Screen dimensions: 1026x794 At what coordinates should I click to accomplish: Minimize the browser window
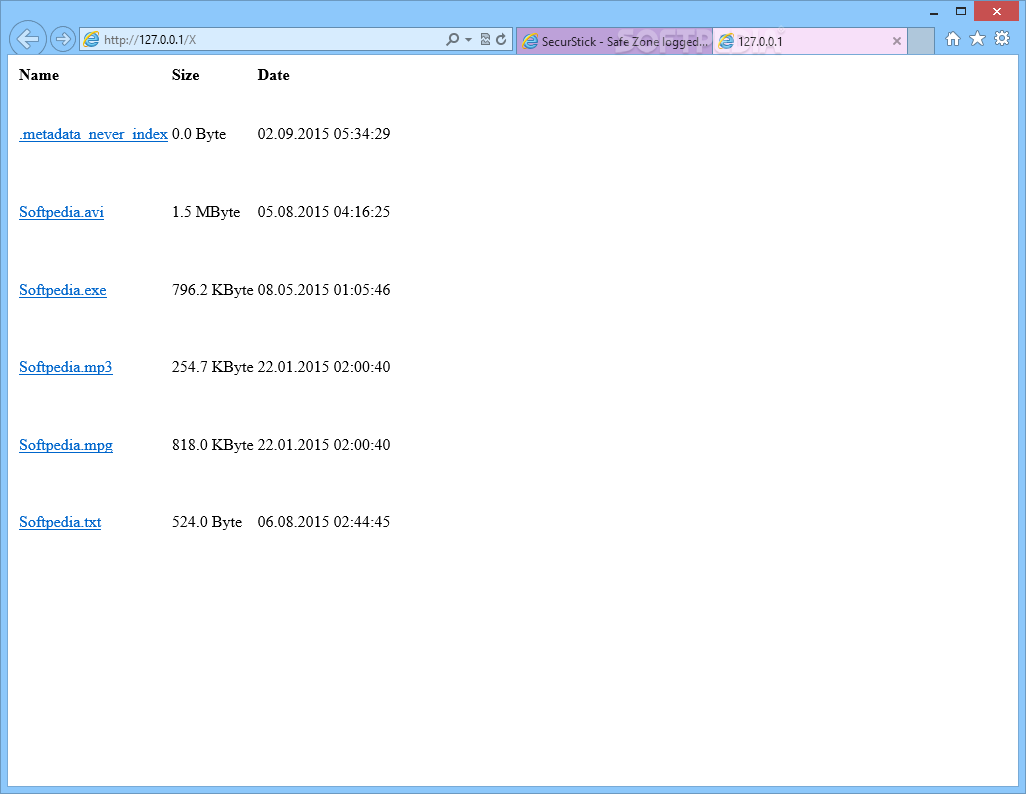point(934,12)
